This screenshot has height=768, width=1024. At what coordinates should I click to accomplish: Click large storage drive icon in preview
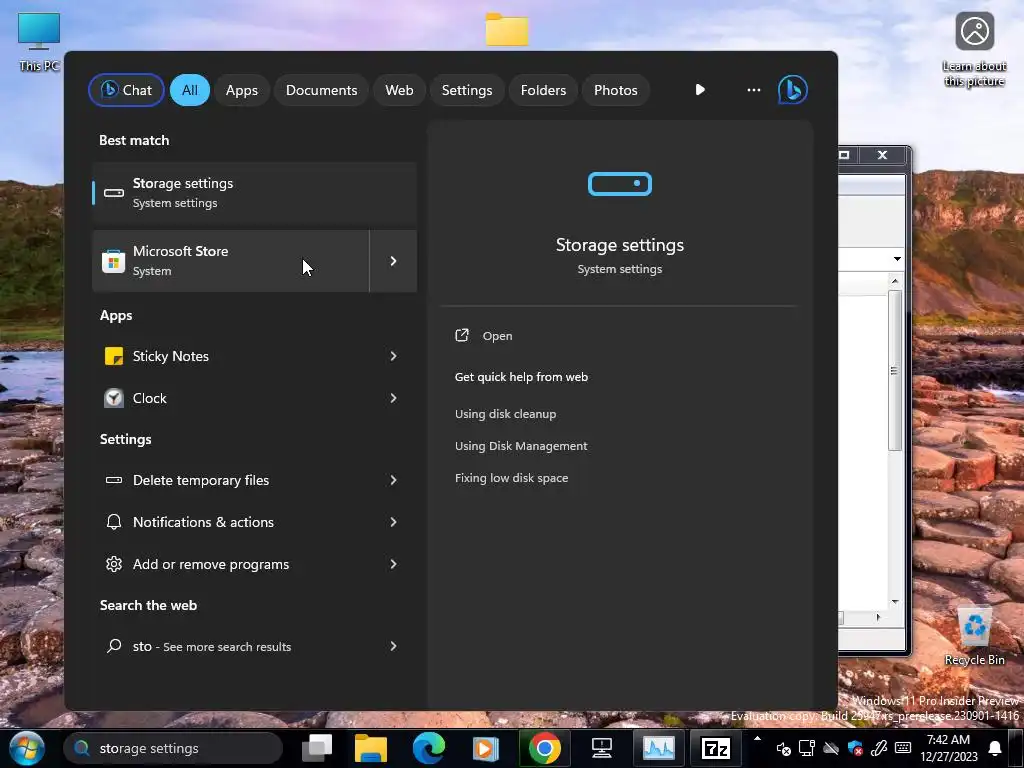click(x=620, y=184)
